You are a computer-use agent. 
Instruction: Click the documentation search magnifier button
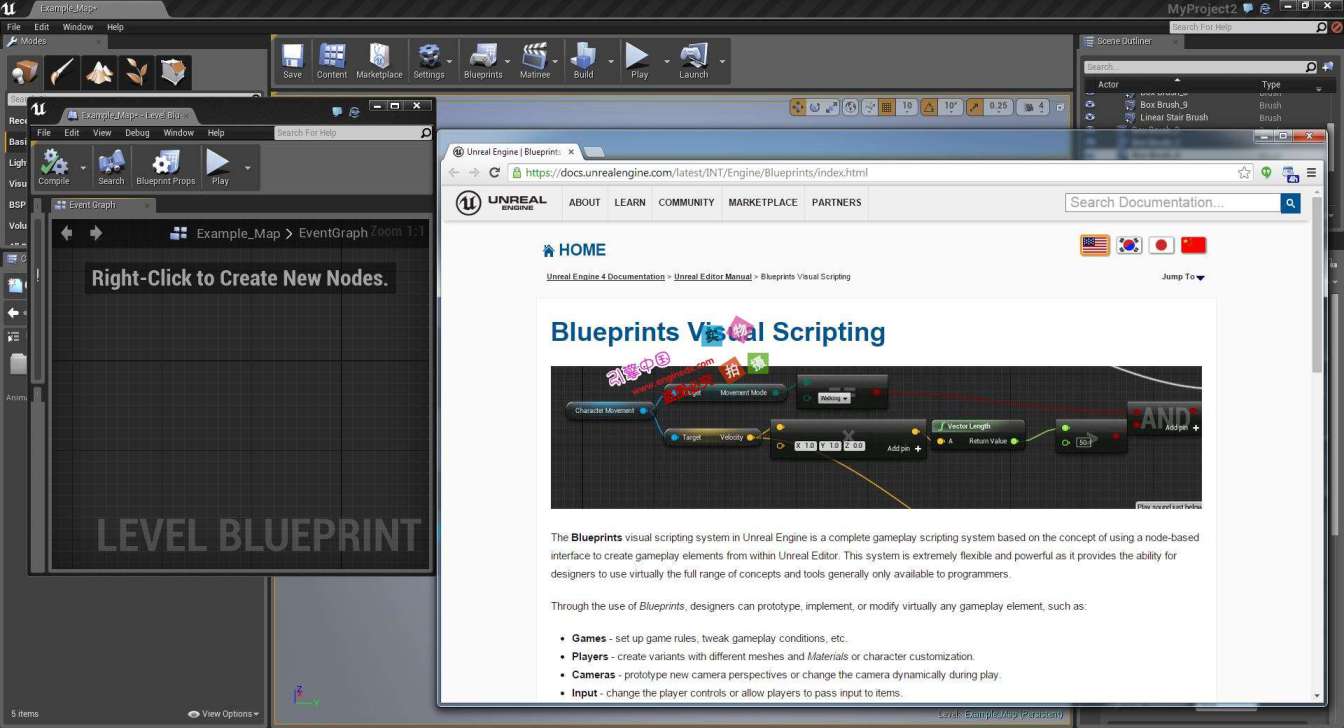[1291, 203]
